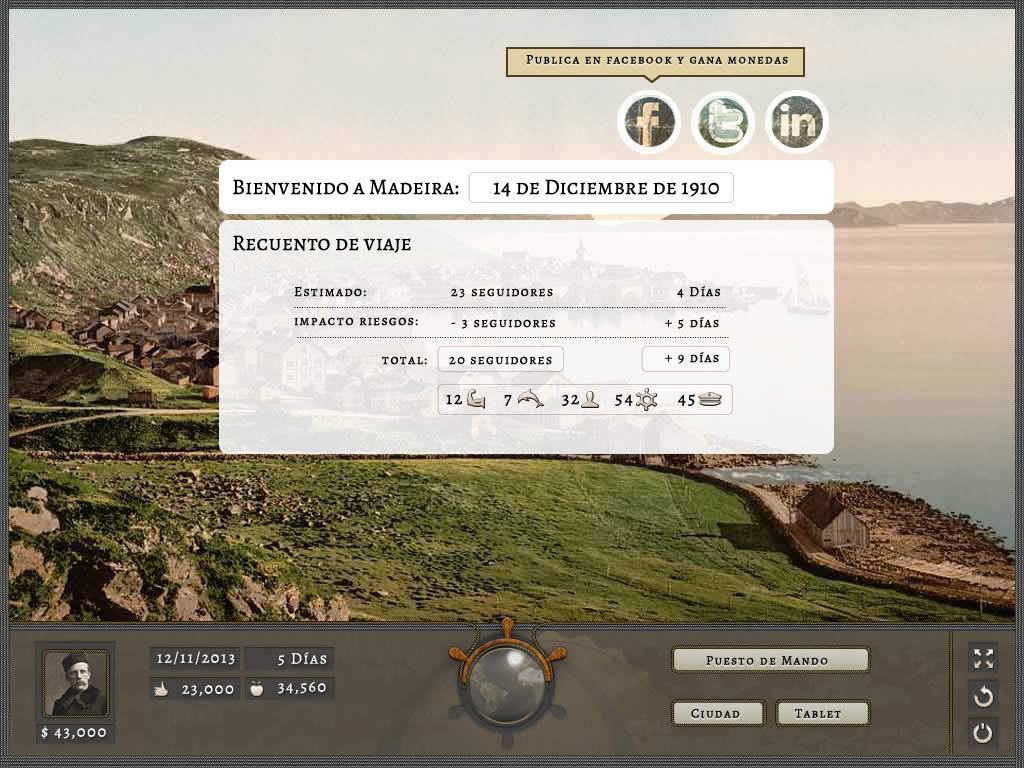
Task: Click the explorer portrait thumbnail
Action: click(75, 683)
